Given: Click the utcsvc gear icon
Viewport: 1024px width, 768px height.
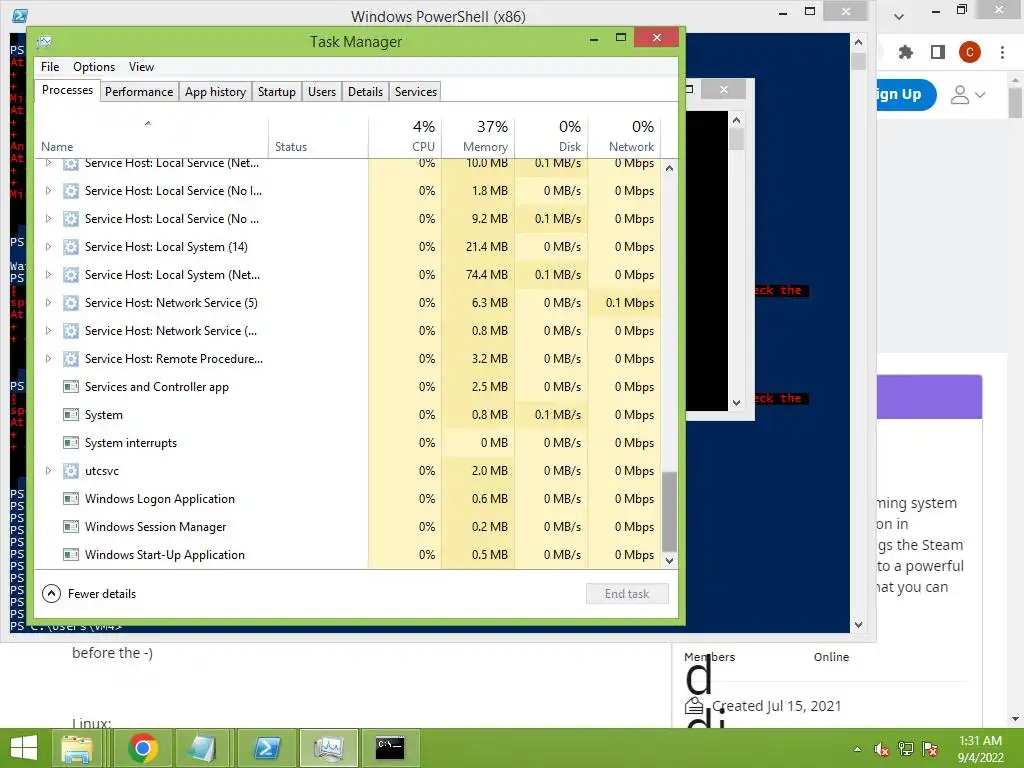Looking at the screenshot, I should tap(71, 471).
